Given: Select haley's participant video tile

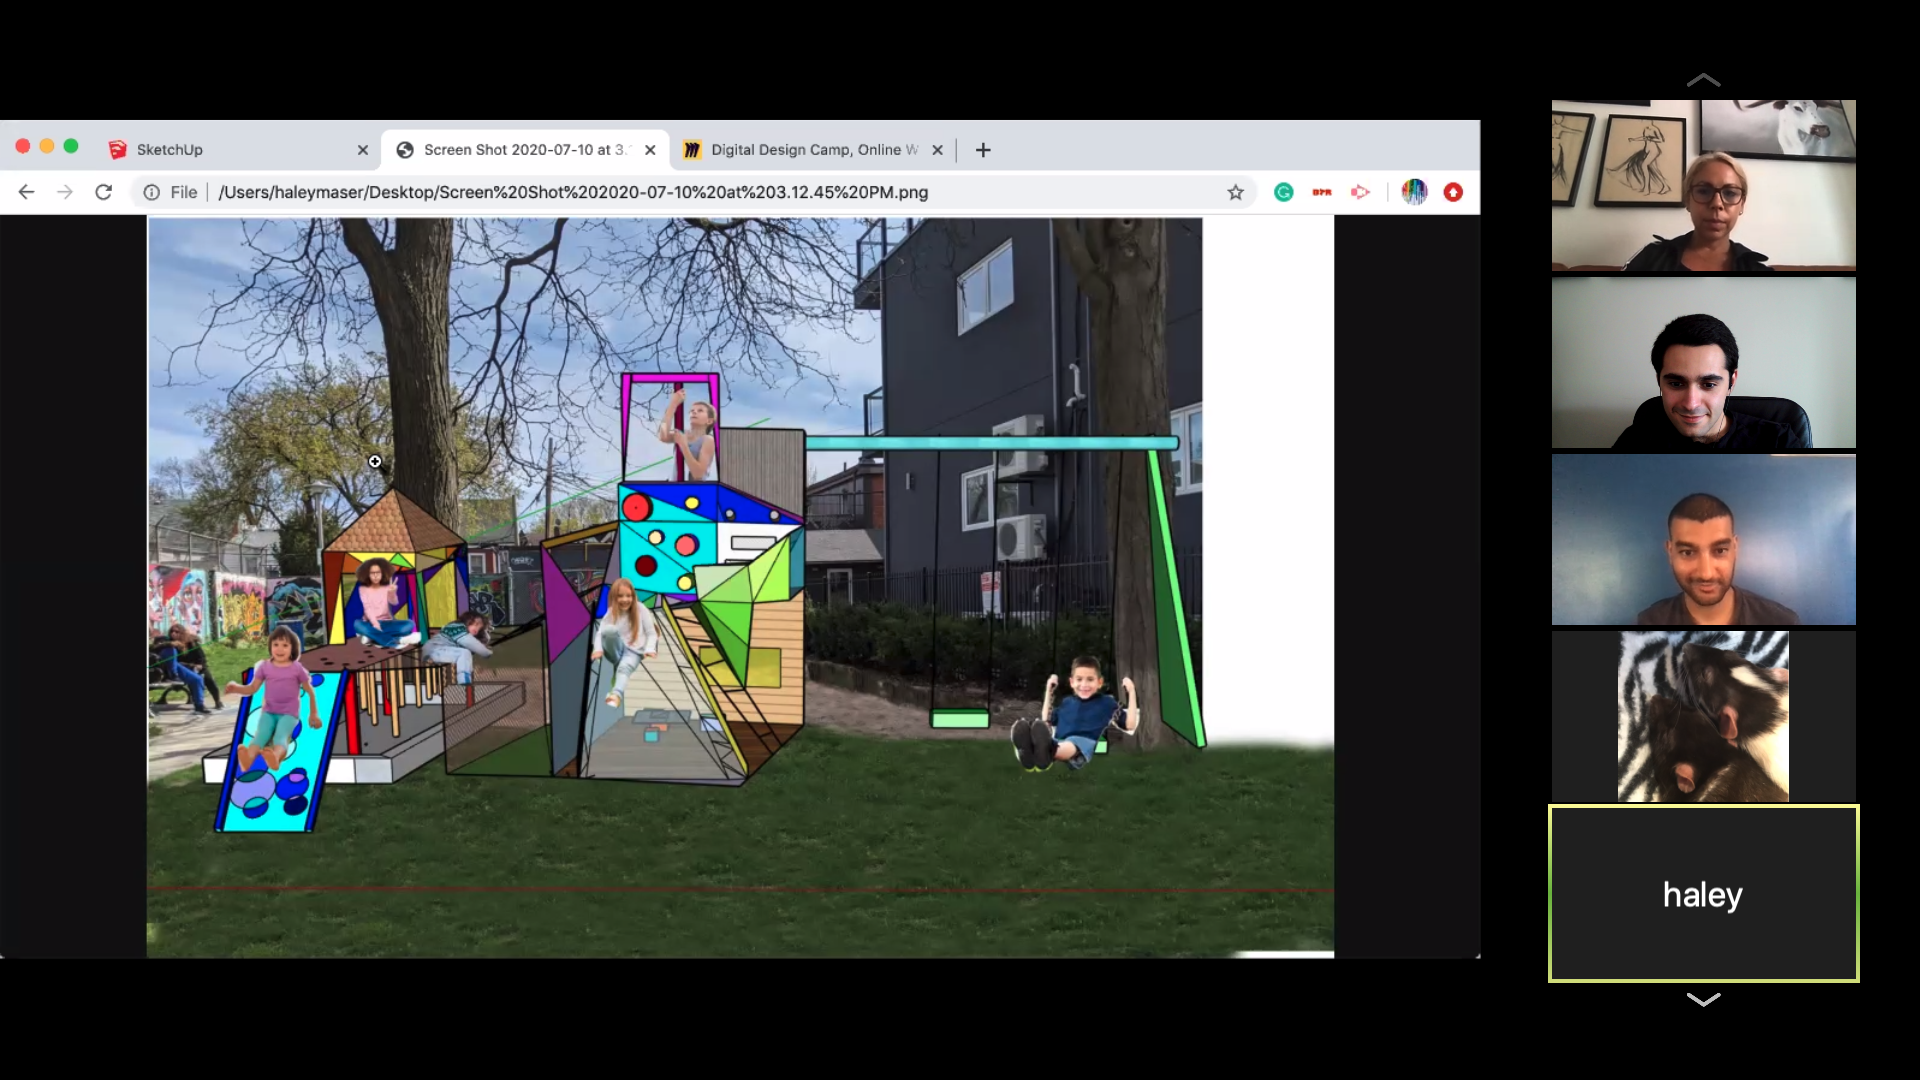Looking at the screenshot, I should pyautogui.click(x=1703, y=894).
